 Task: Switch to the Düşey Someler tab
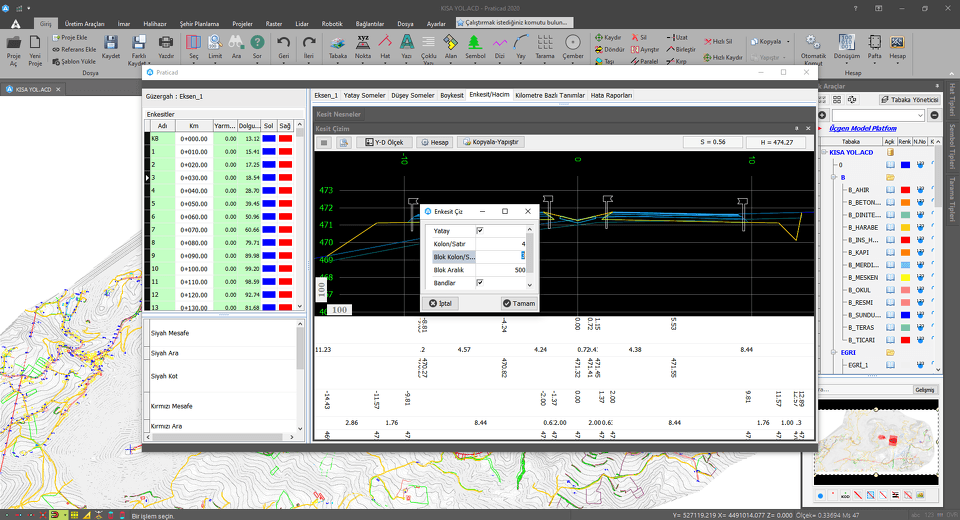(412, 95)
